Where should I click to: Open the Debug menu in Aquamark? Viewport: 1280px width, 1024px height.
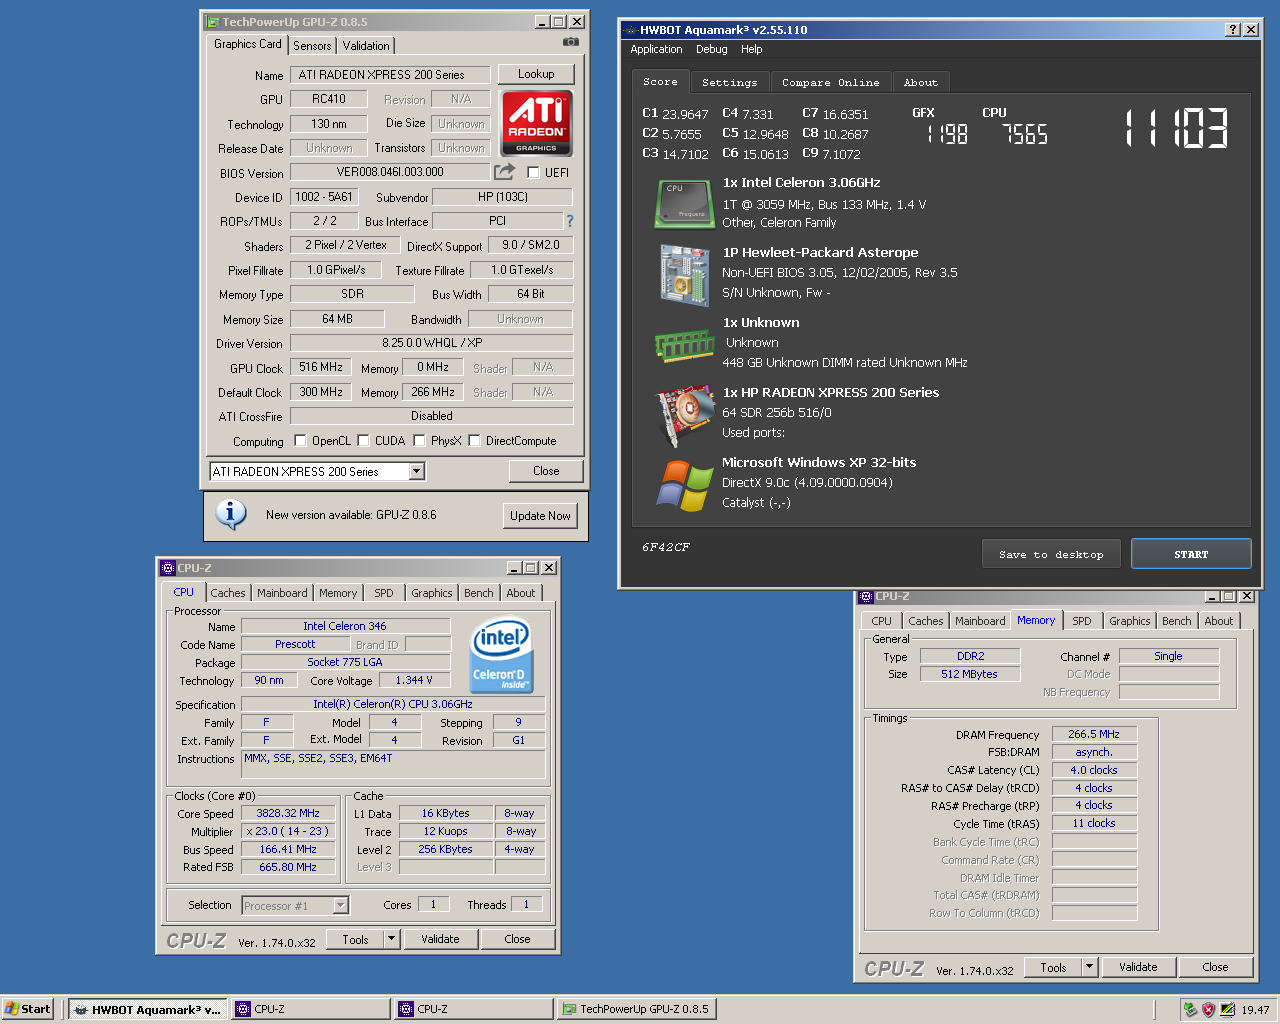(x=712, y=49)
